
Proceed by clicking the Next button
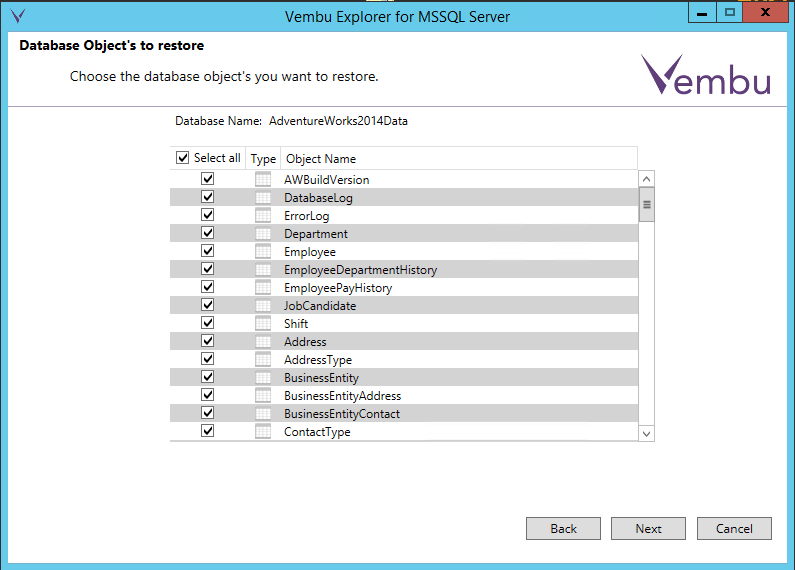pos(648,529)
